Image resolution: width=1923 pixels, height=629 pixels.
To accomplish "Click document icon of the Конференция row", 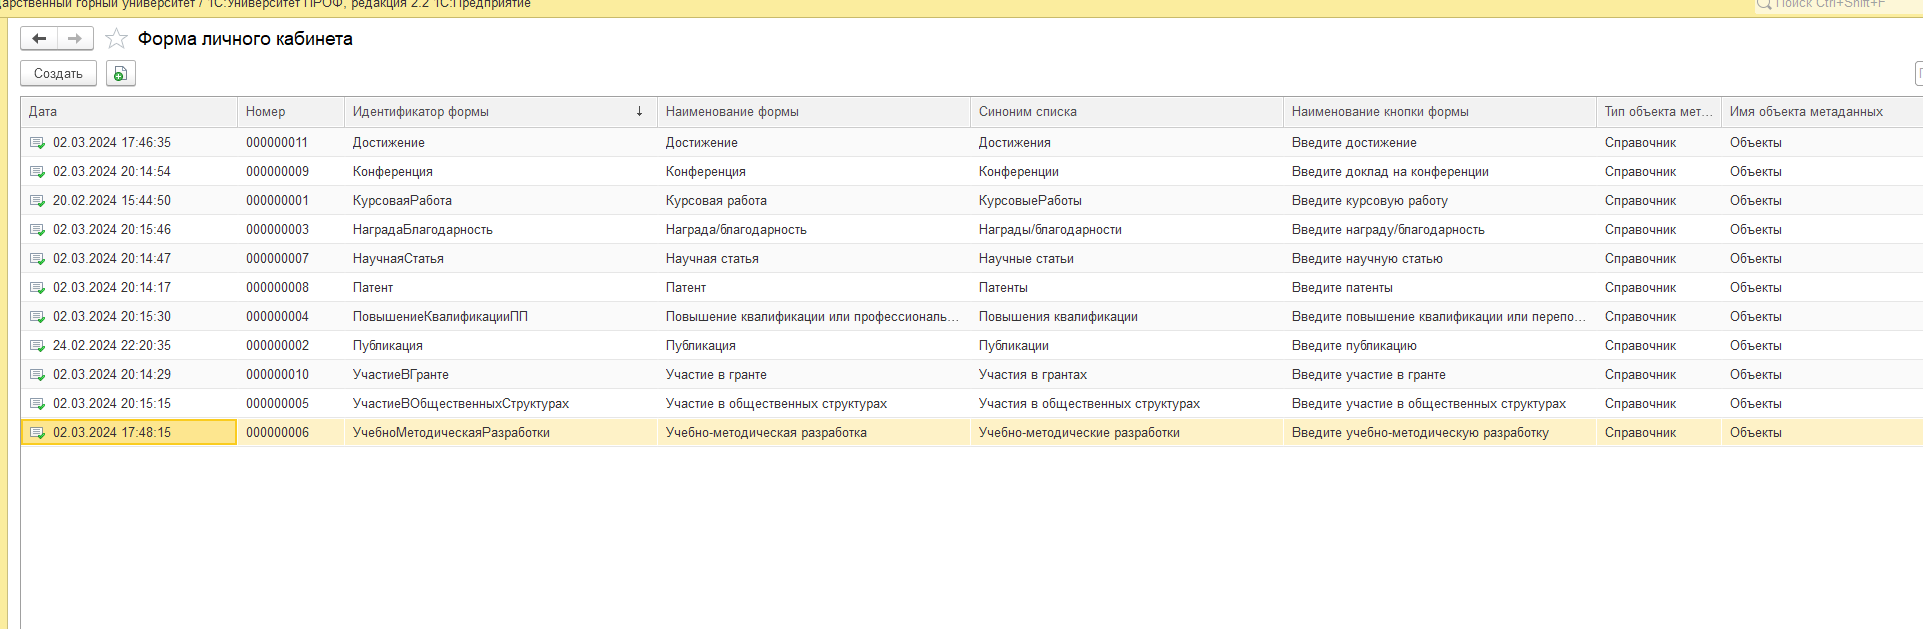I will 37,172.
